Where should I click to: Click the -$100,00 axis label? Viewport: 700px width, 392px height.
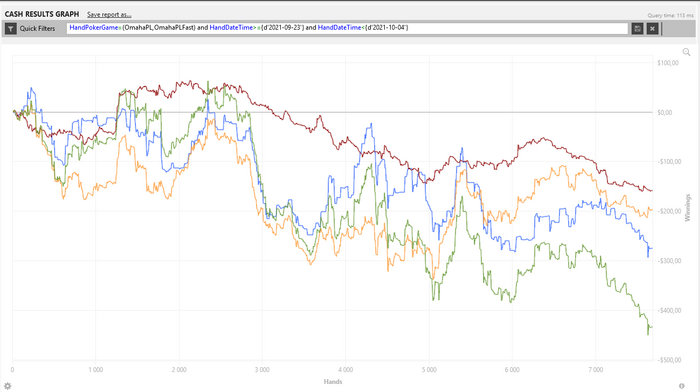pos(669,162)
